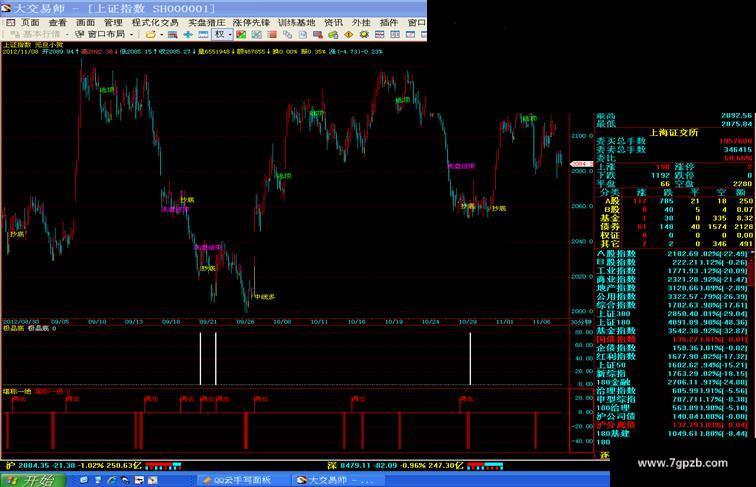Select the 上证50 row
This screenshot has height=487, width=756.
(674, 365)
